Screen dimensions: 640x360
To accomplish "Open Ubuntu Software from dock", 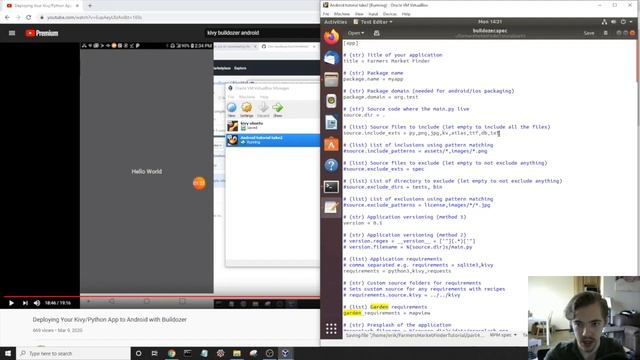I will [x=331, y=144].
